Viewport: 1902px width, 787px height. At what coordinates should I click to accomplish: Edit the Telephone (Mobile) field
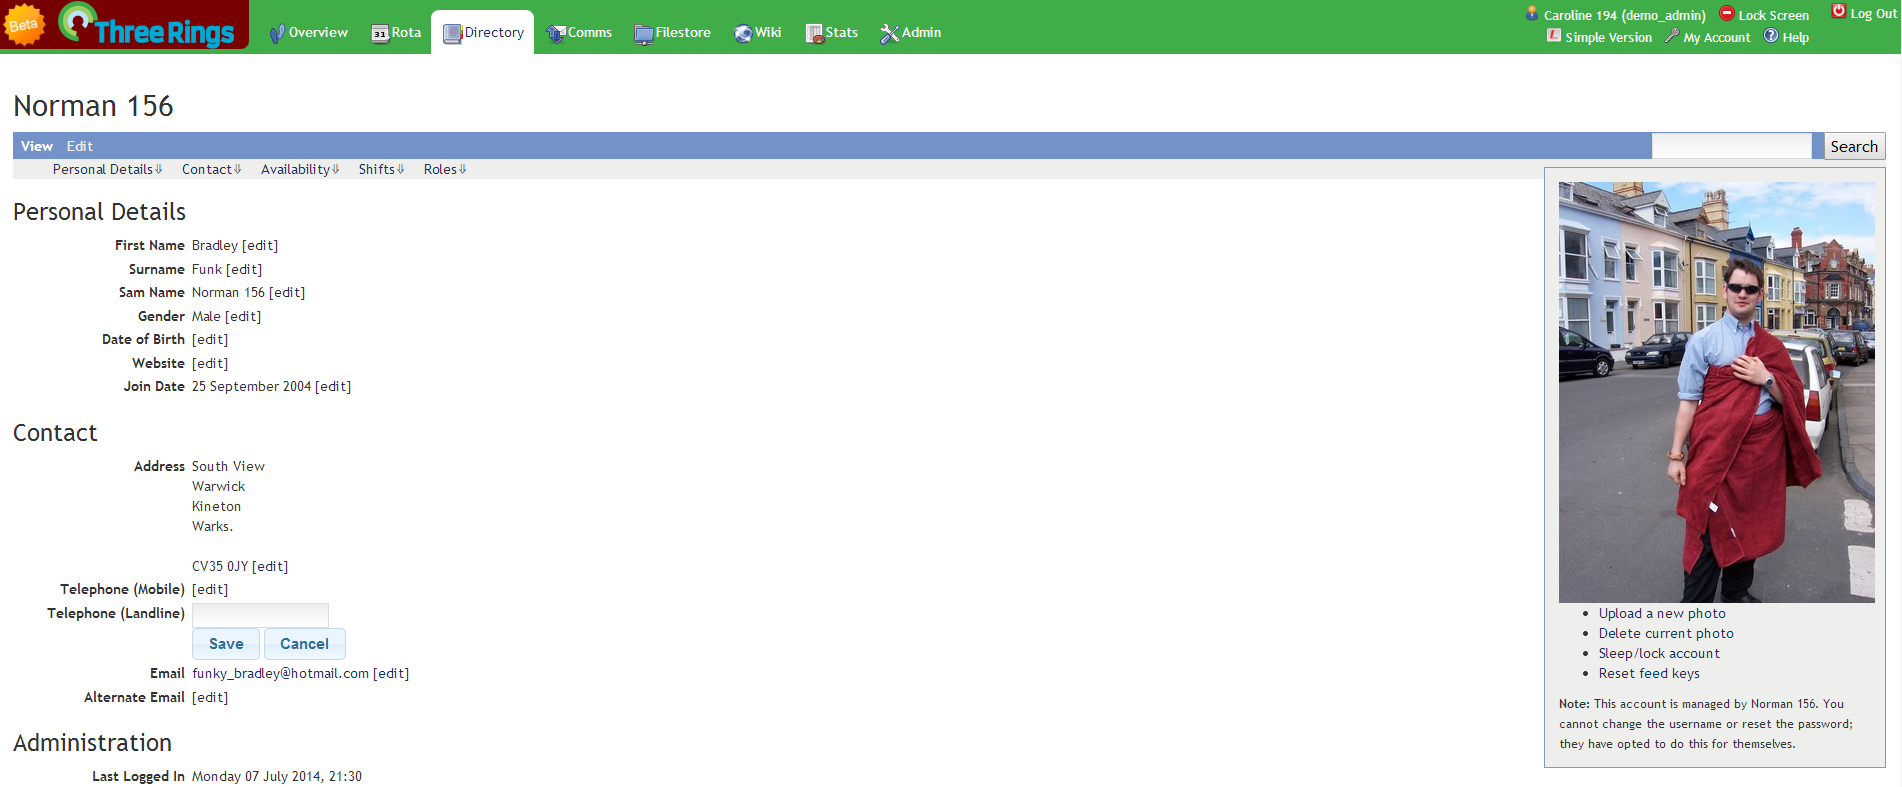point(210,589)
